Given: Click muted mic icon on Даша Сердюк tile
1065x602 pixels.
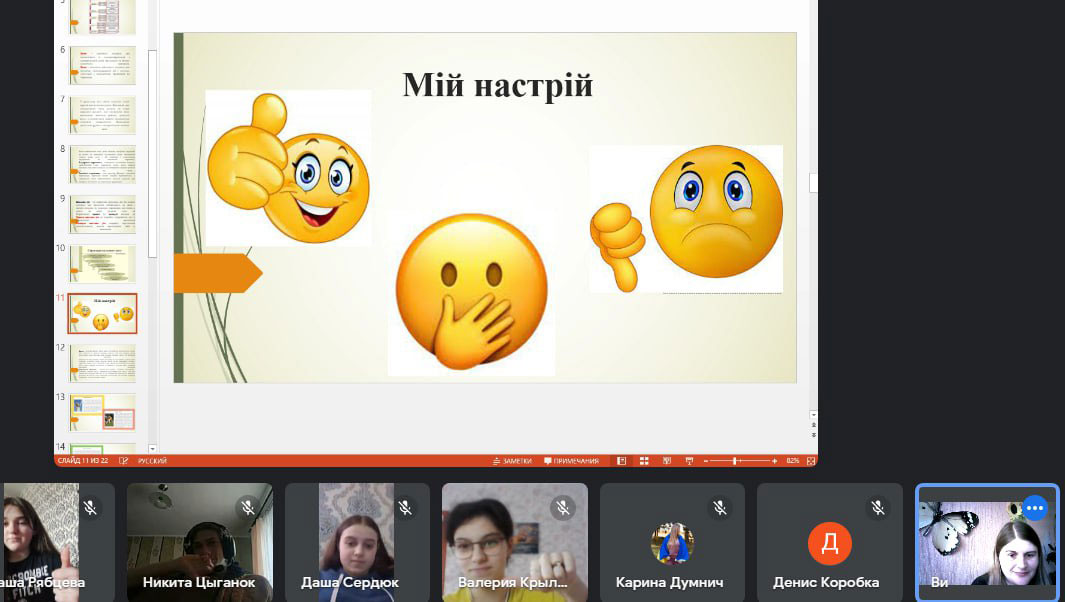Looking at the screenshot, I should [405, 508].
